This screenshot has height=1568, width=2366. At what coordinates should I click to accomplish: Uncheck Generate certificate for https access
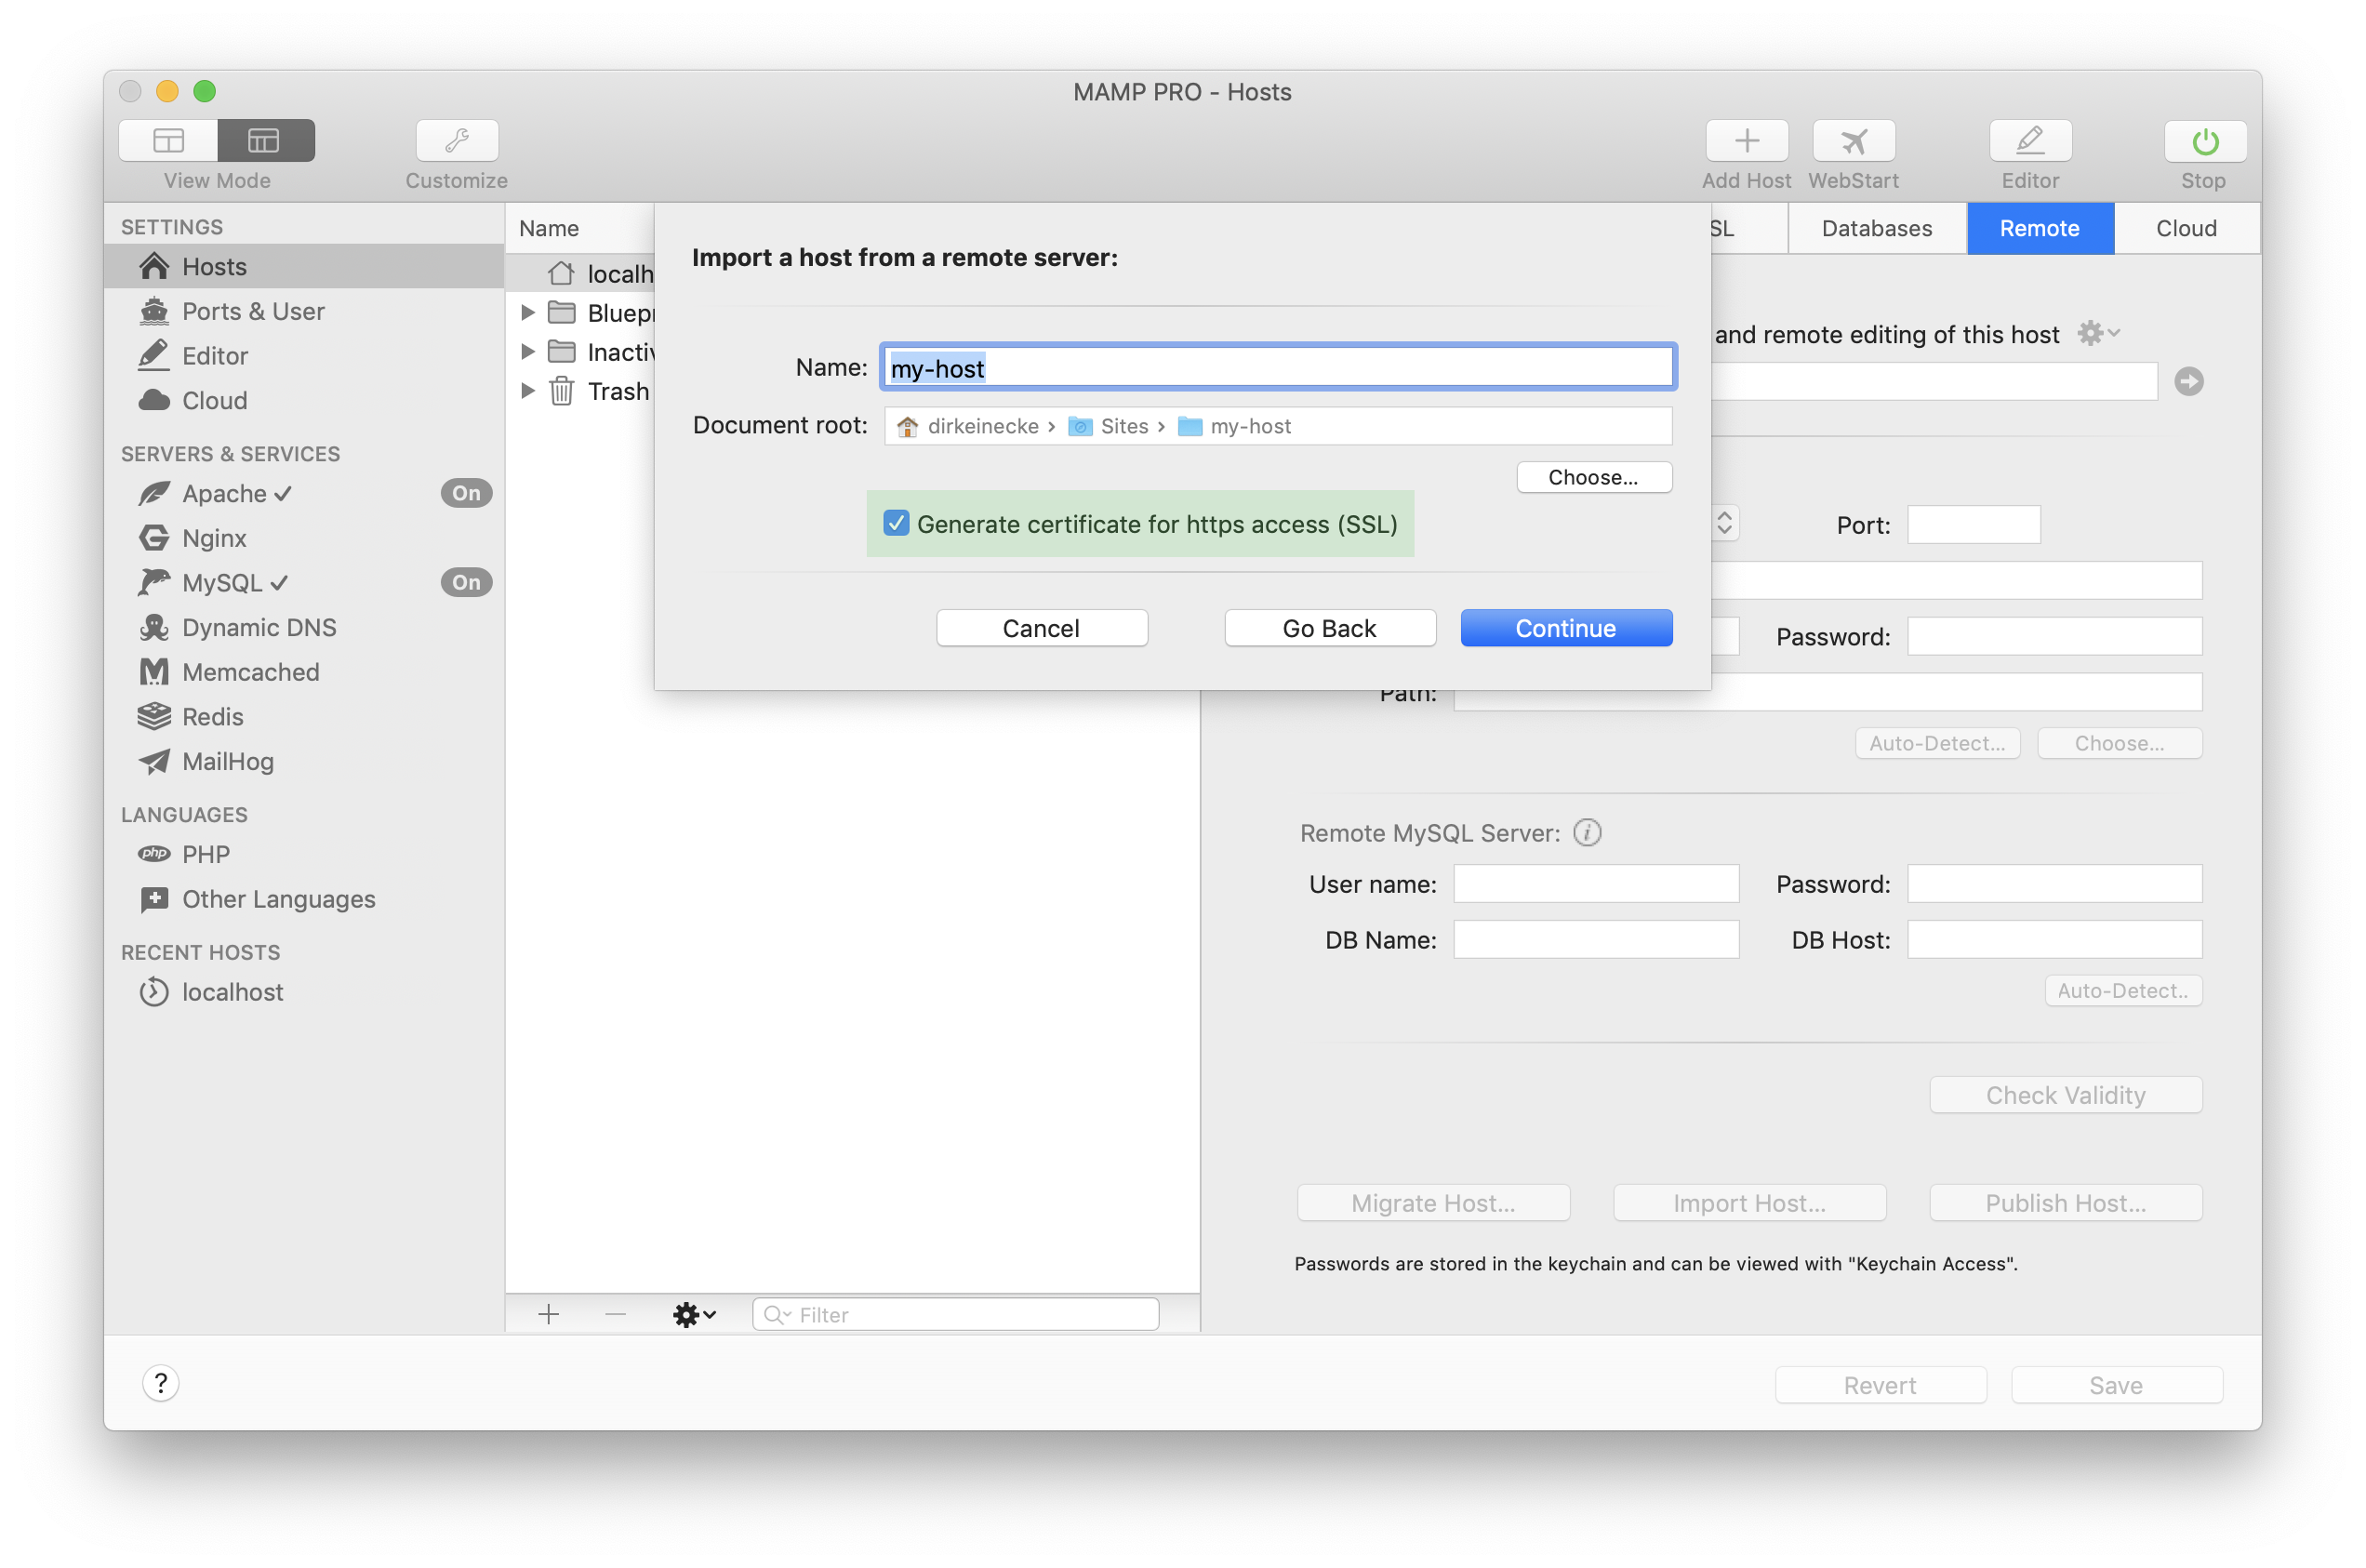[x=895, y=523]
